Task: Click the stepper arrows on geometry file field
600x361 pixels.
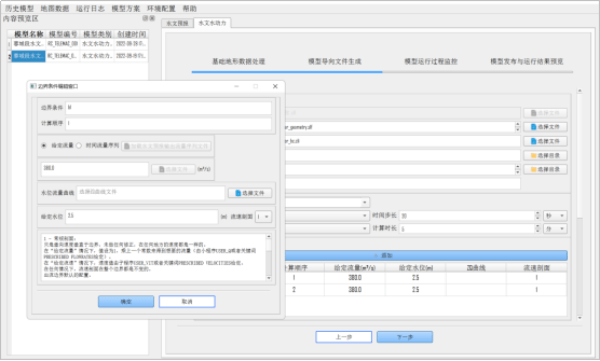Action: click(517, 127)
